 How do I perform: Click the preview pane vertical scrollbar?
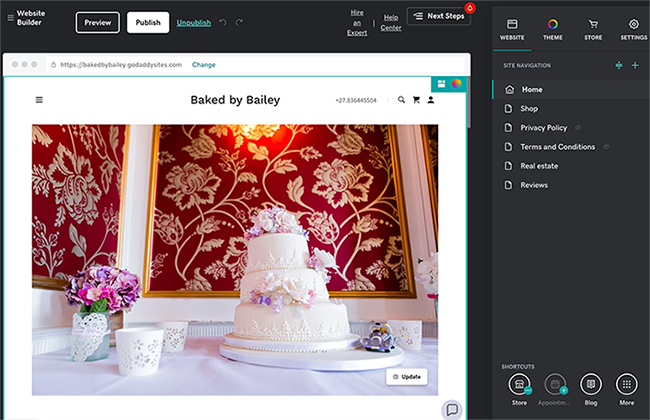(x=469, y=102)
